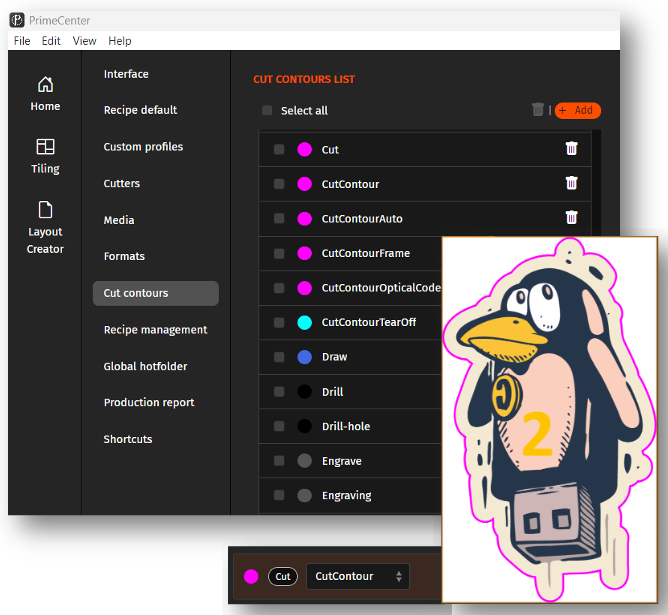The width and height of the screenshot is (668, 615).
Task: Click the magenta swatch of Cut row
Action: [305, 149]
